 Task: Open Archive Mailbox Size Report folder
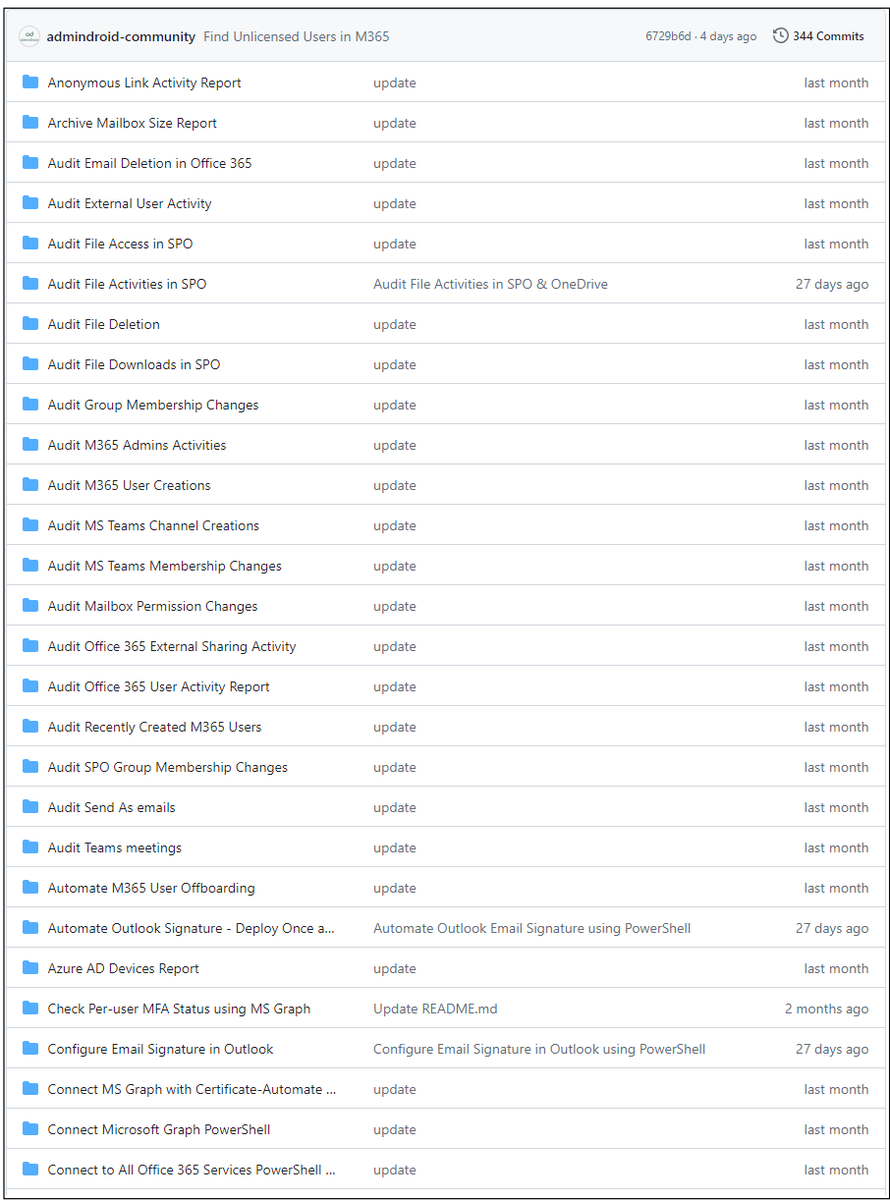tap(132, 123)
